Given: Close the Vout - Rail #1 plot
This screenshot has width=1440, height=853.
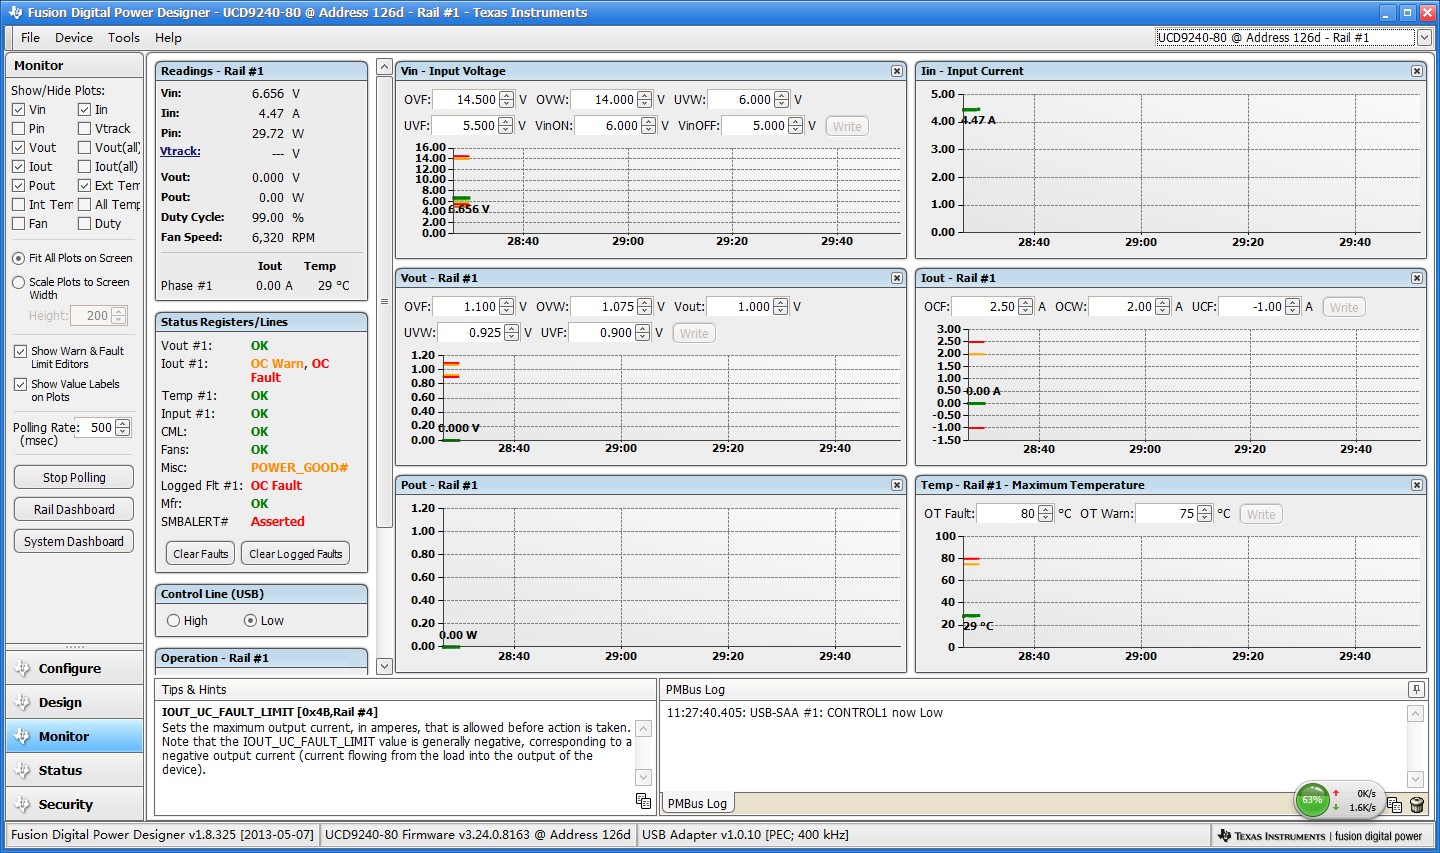Looking at the screenshot, I should pos(897,278).
